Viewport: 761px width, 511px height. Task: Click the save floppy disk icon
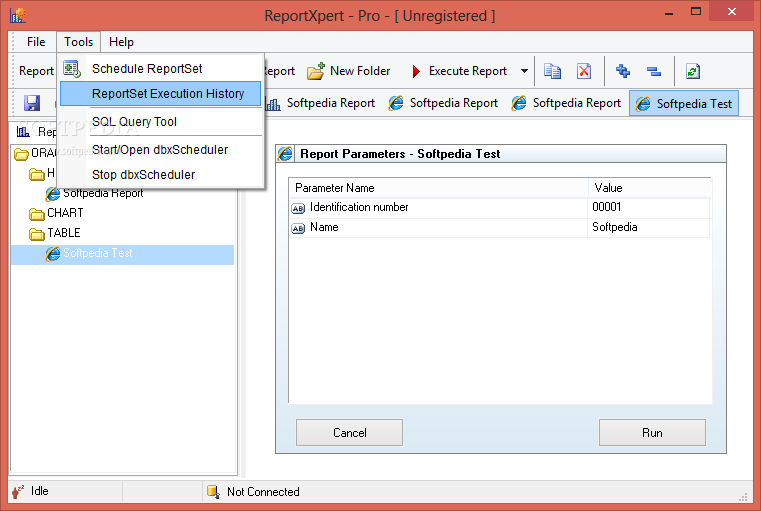32,103
